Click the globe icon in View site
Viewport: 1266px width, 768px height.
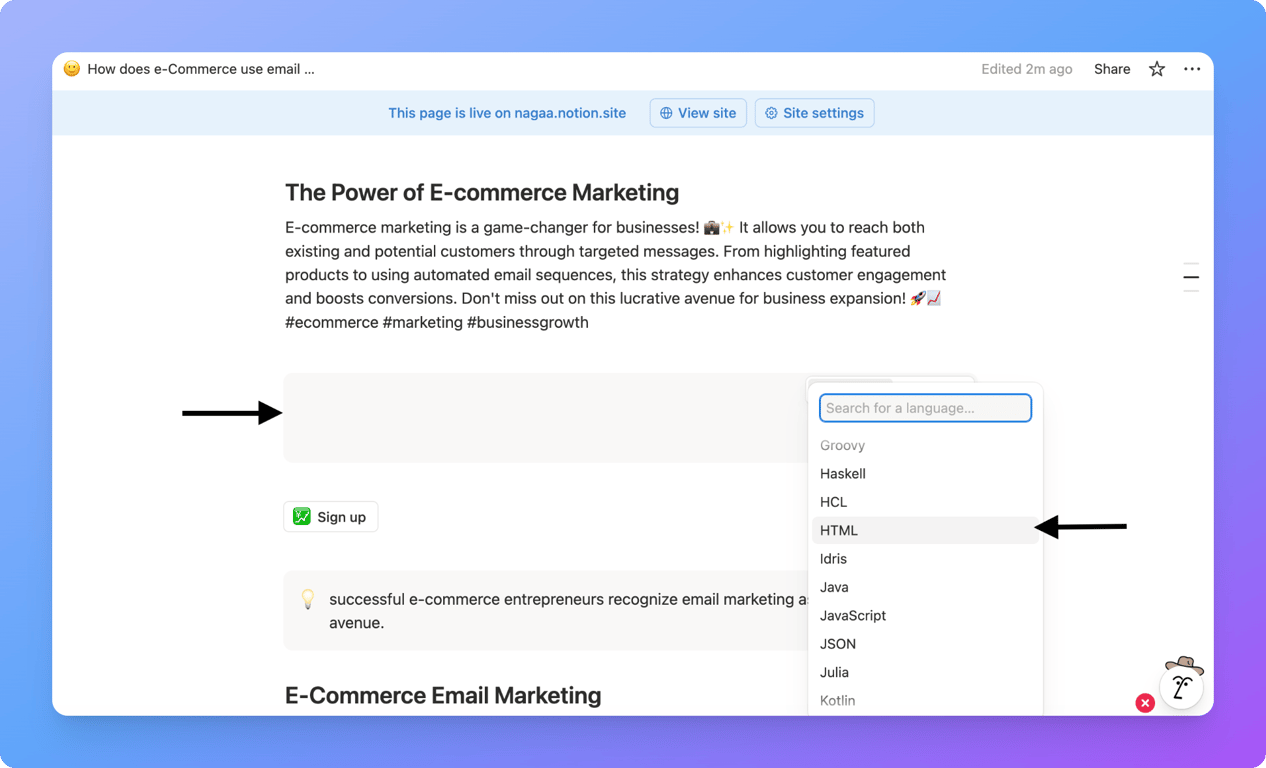(x=666, y=113)
